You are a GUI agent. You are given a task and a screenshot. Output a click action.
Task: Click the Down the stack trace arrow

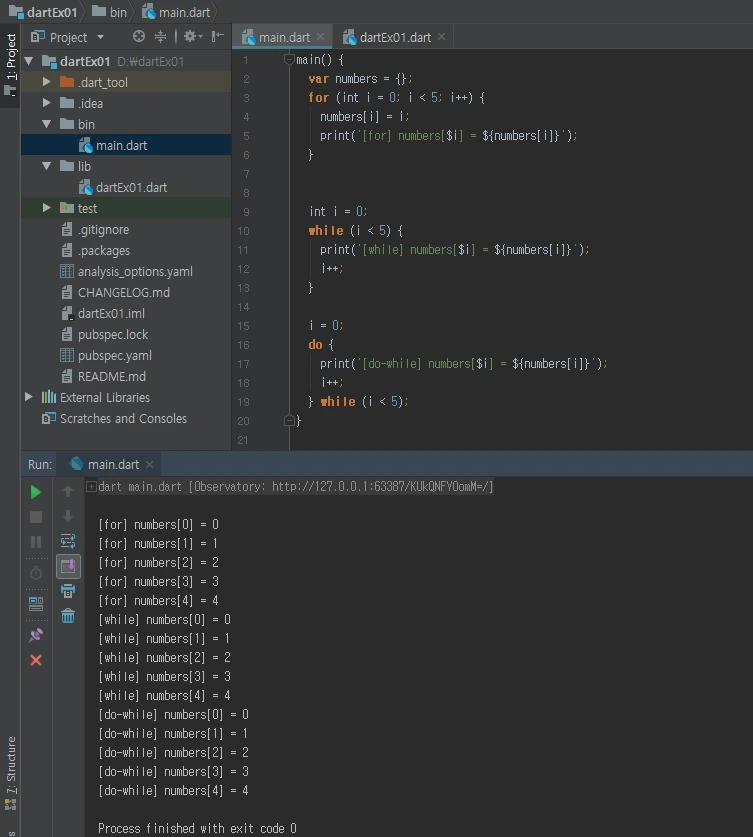68,516
